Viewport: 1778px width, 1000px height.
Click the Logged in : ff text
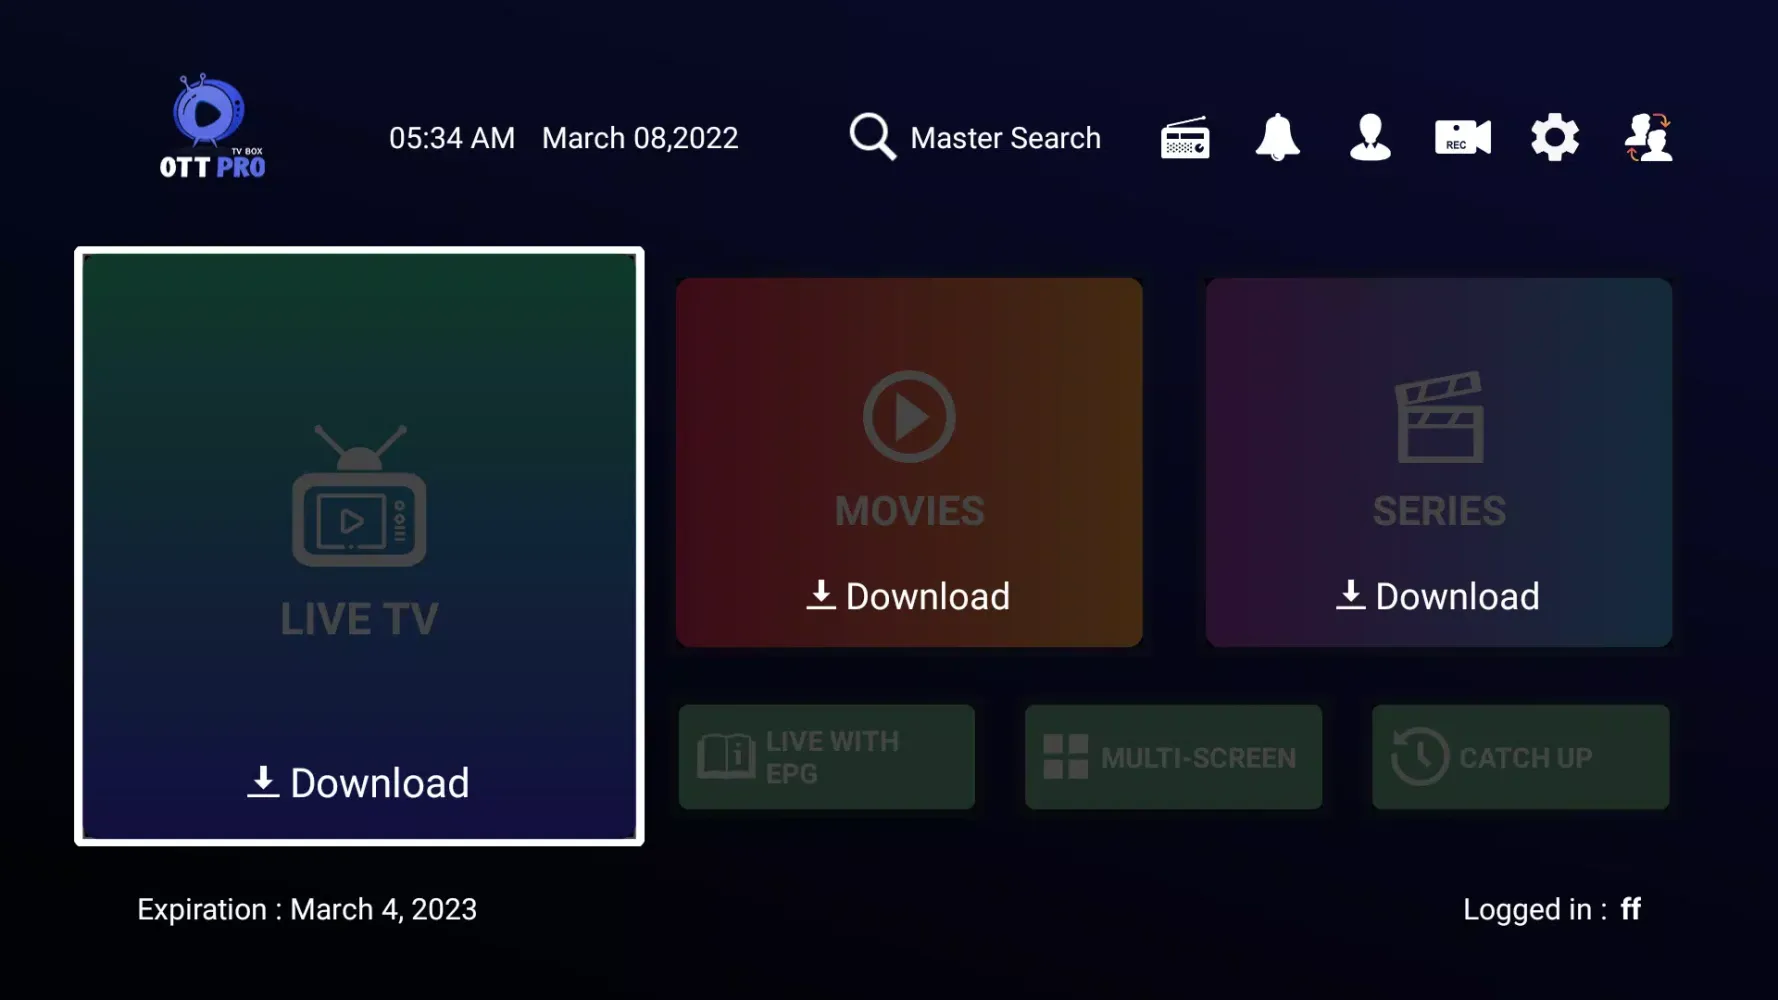coord(1552,909)
